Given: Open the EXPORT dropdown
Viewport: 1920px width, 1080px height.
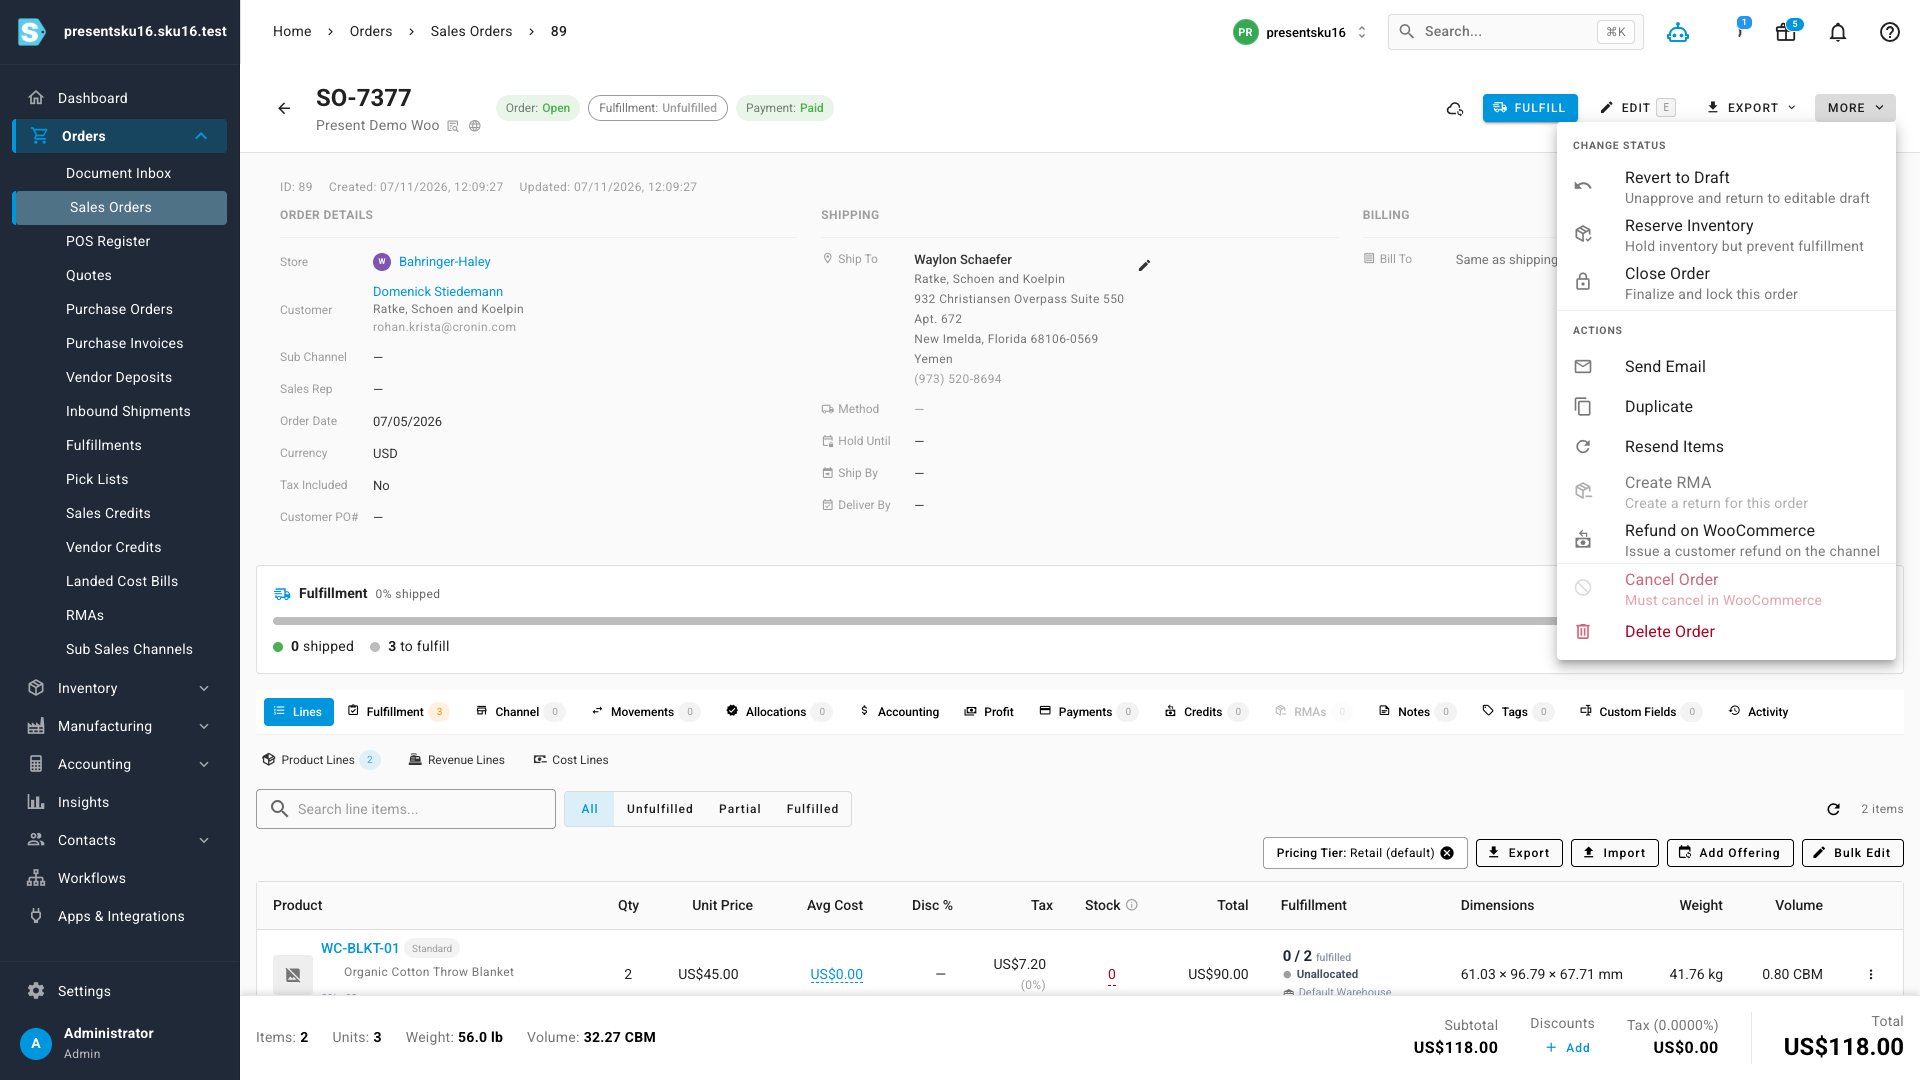Looking at the screenshot, I should click(1751, 108).
